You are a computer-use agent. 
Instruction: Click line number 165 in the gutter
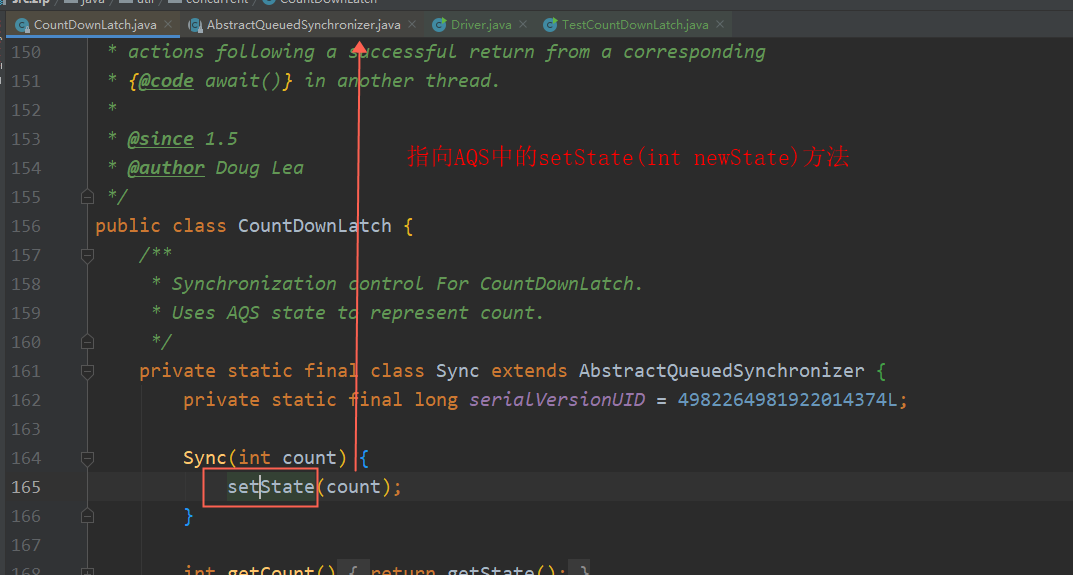point(26,487)
